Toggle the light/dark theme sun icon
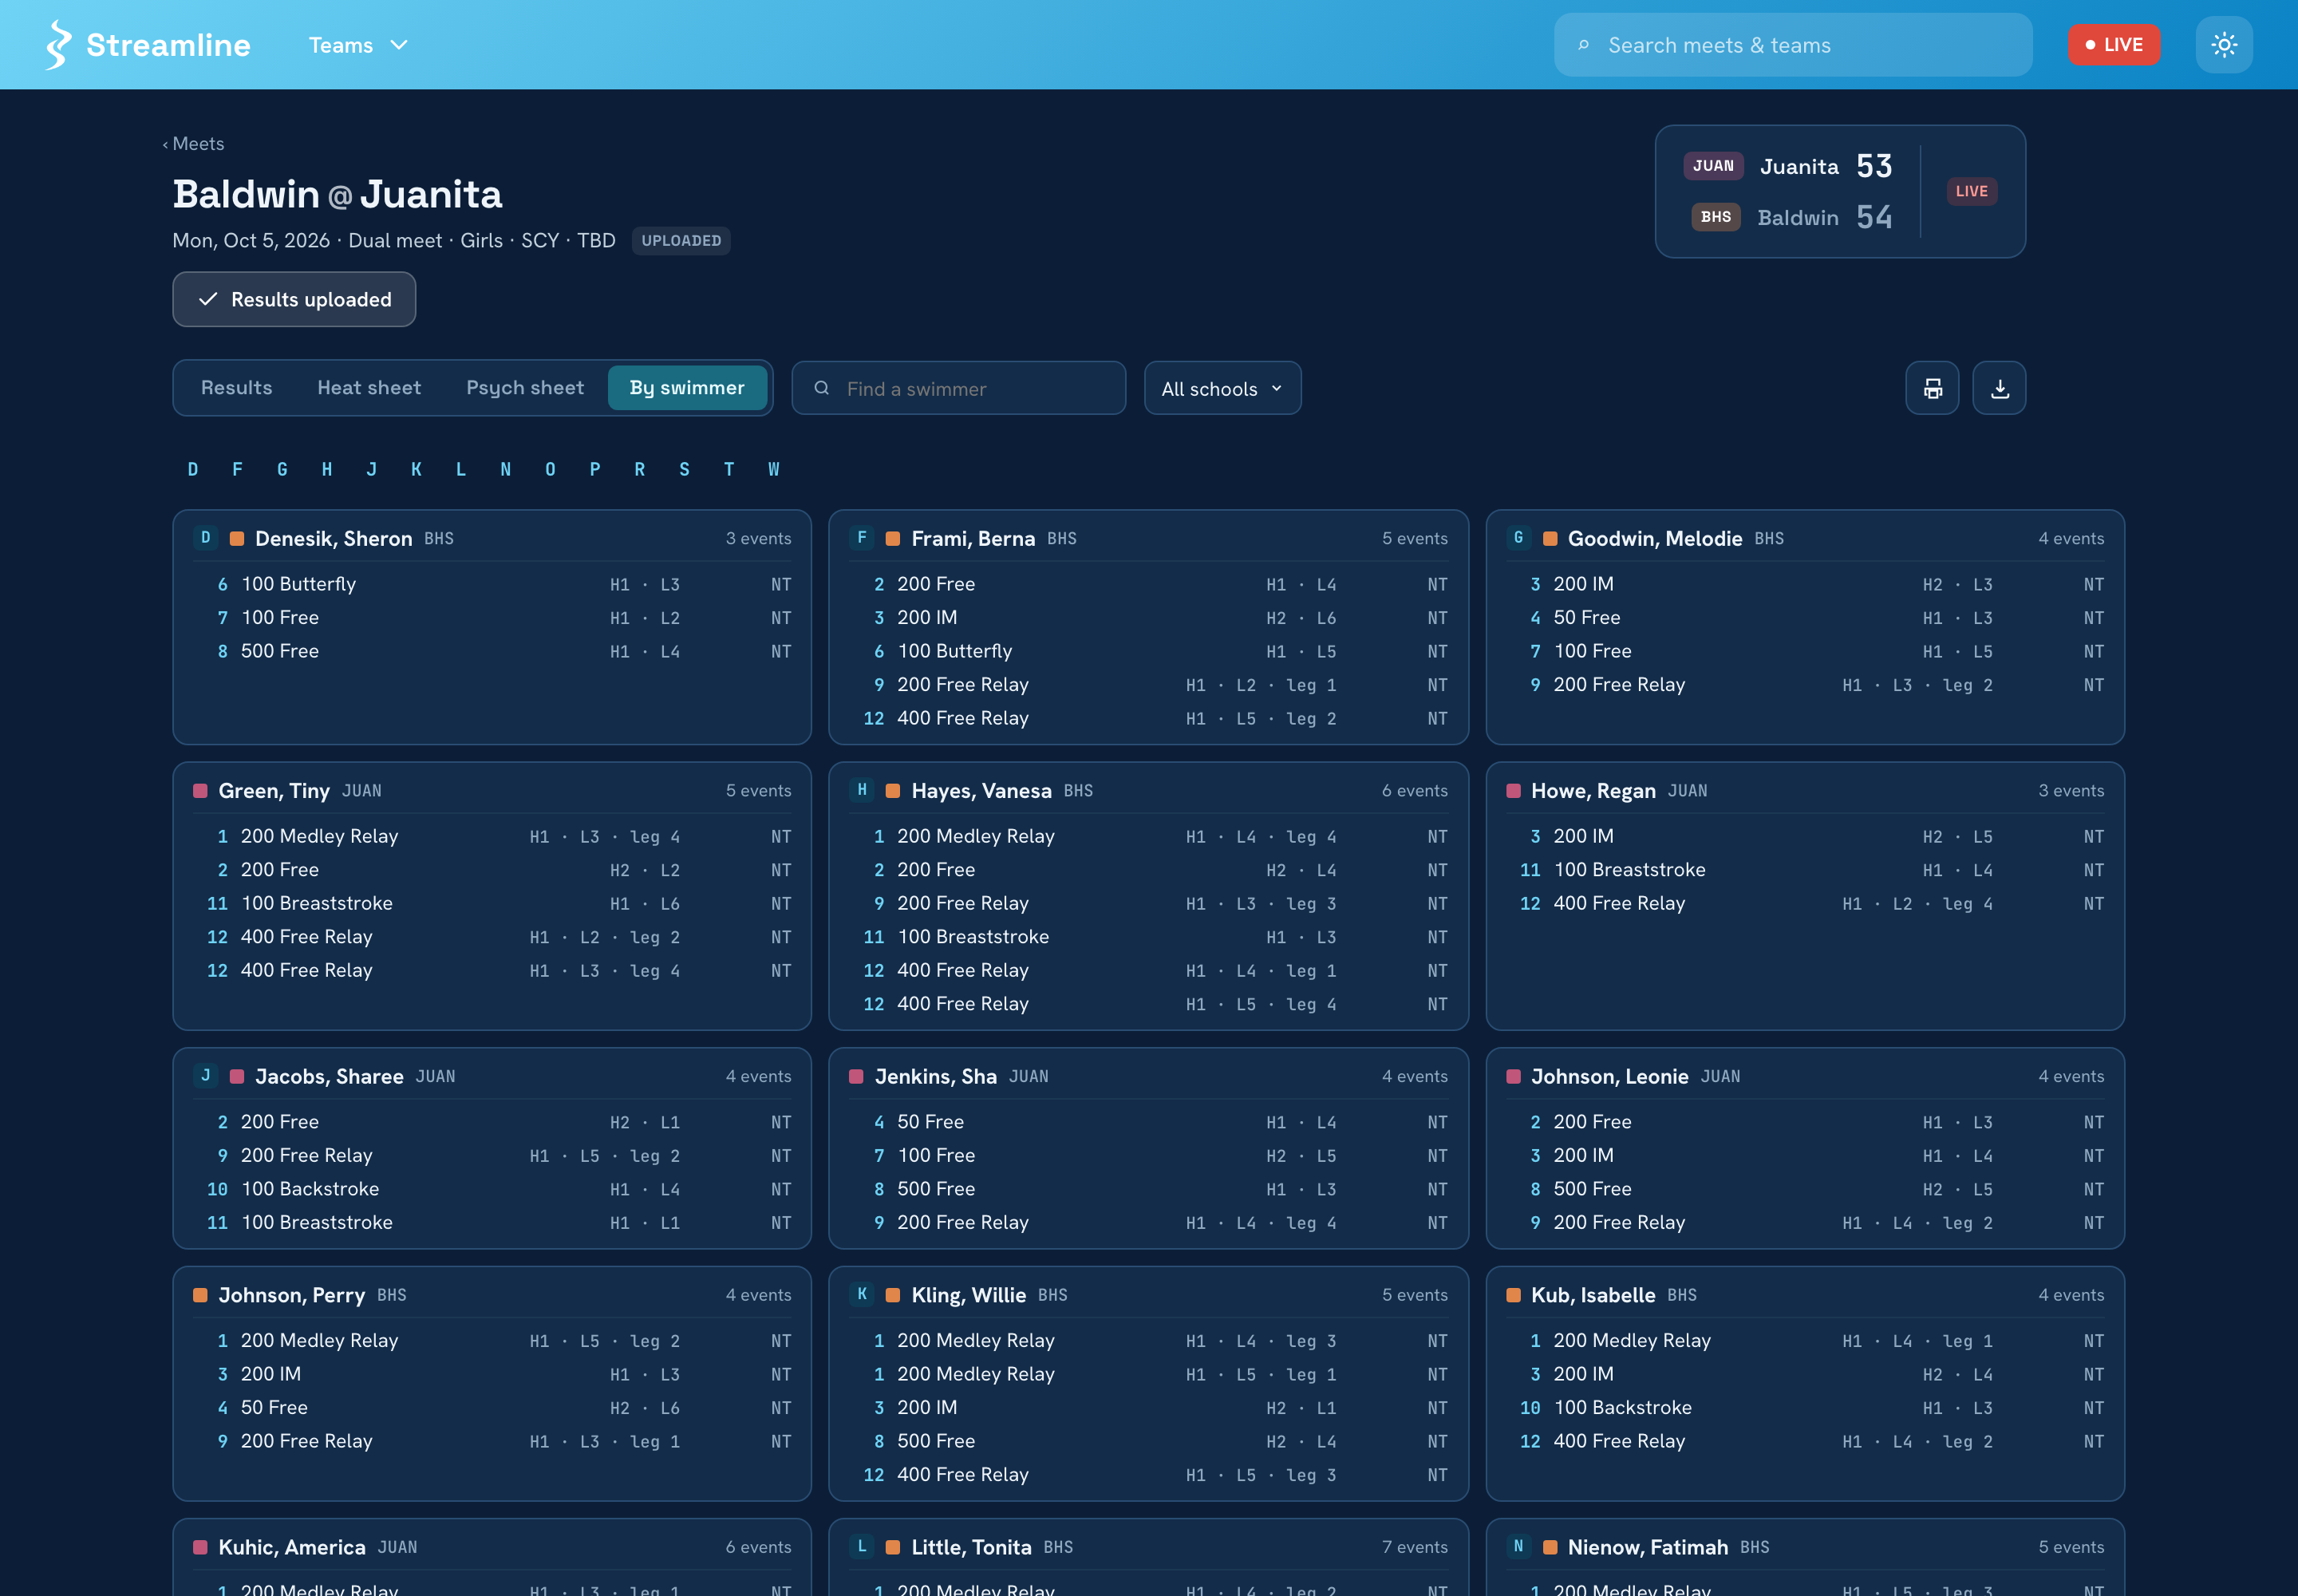This screenshot has width=2298, height=1596. tap(2223, 45)
